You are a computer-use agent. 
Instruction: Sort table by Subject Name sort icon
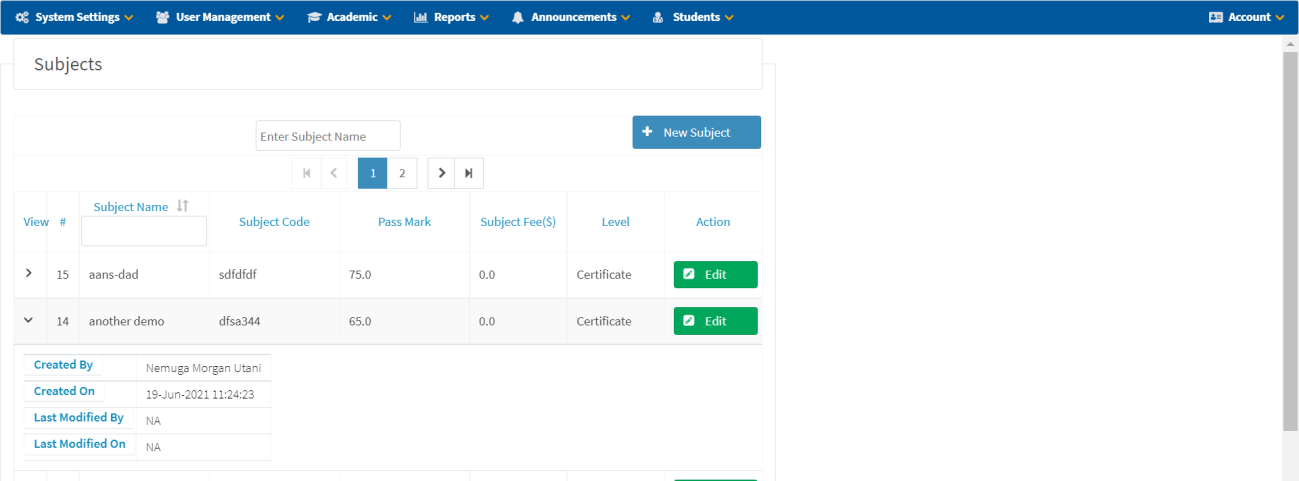(x=182, y=206)
